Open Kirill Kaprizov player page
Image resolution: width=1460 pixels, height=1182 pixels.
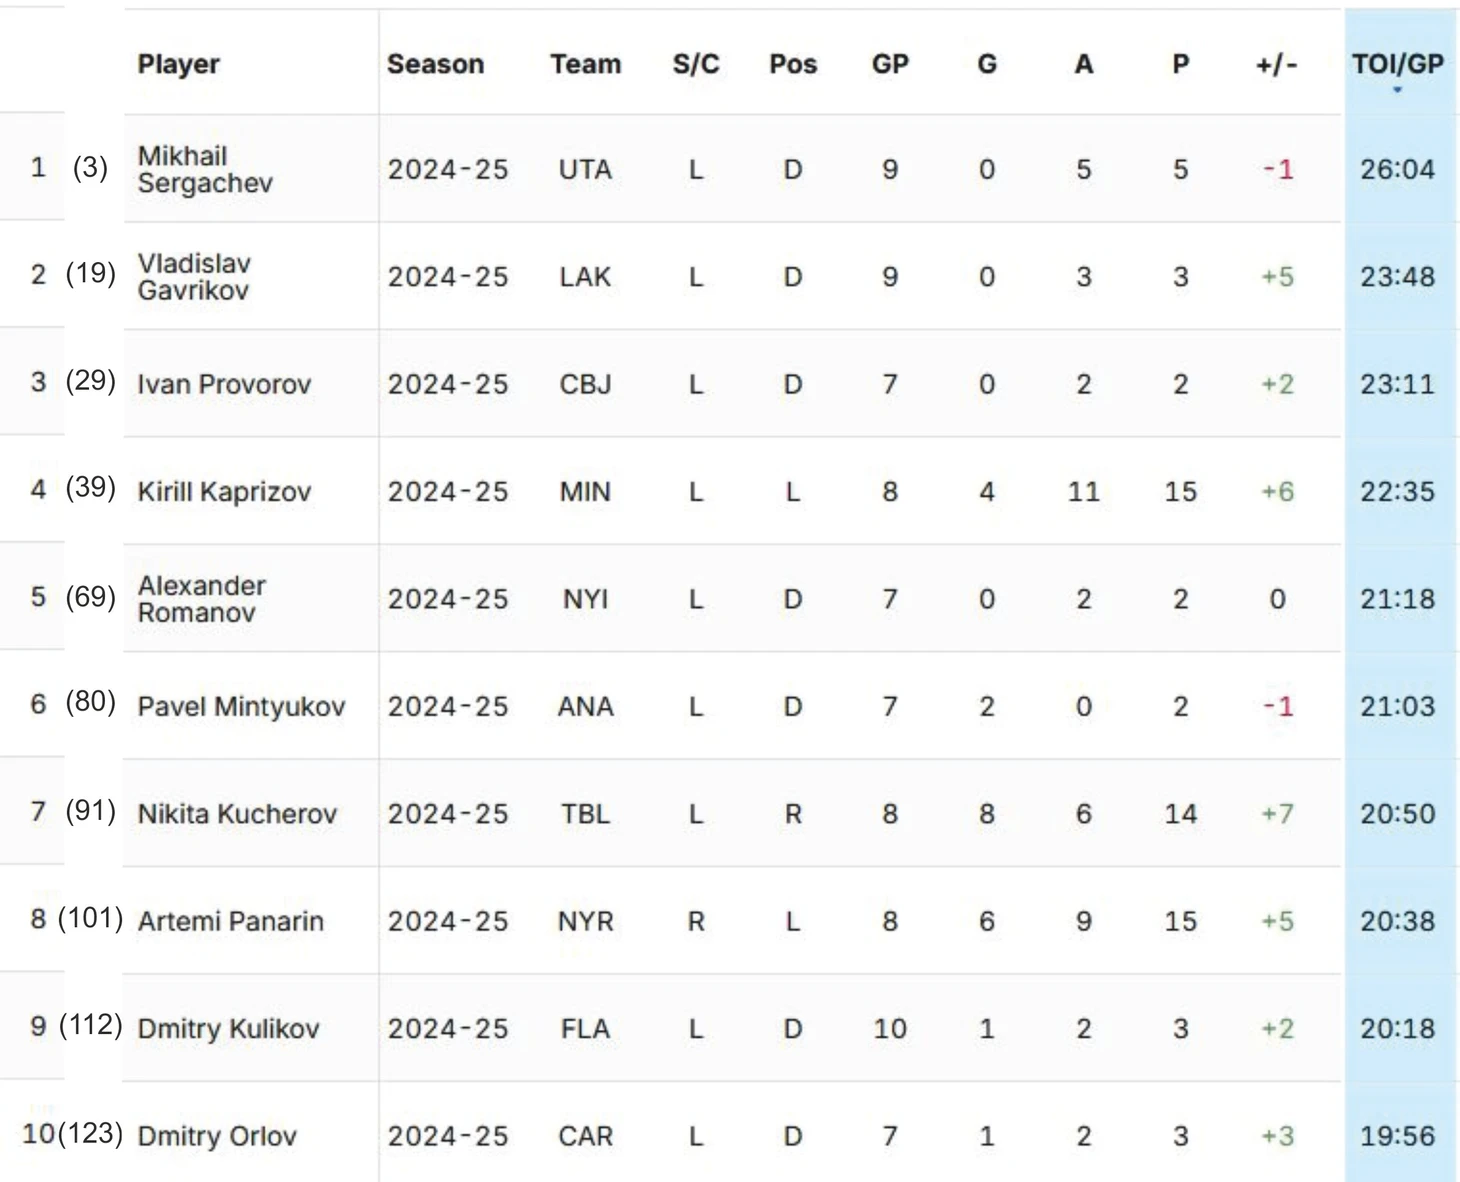pyautogui.click(x=224, y=492)
